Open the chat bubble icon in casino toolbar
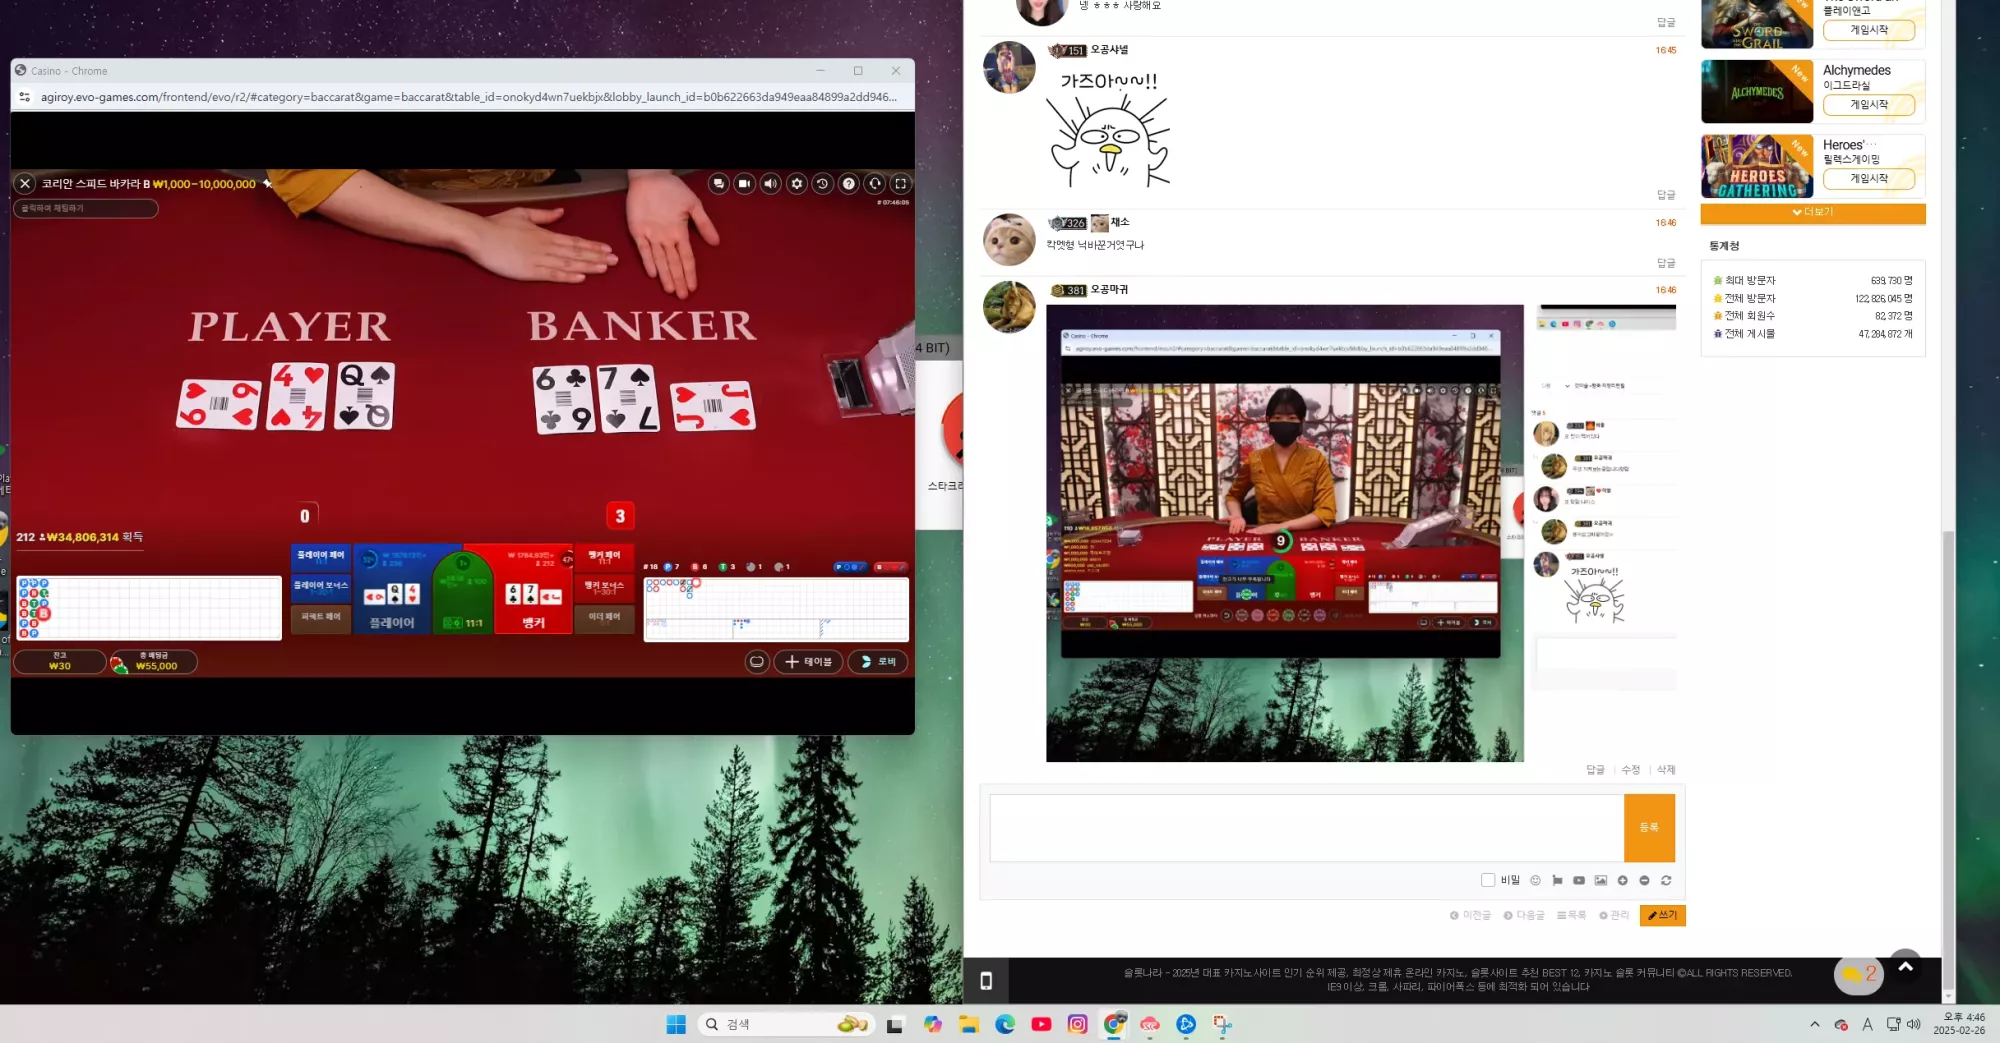Screen dimensions: 2000x1043 coord(718,184)
